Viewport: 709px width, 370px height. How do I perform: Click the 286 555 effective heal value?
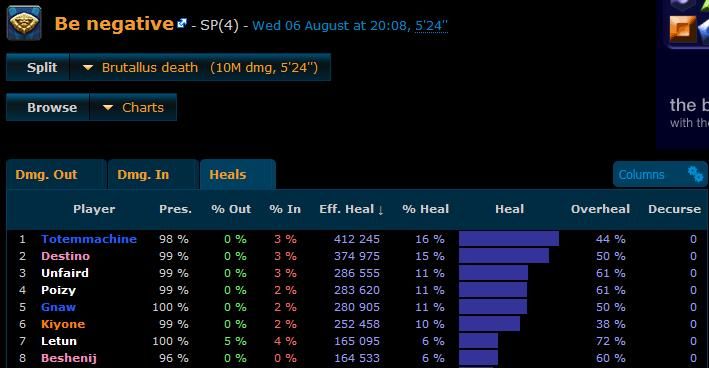point(357,273)
